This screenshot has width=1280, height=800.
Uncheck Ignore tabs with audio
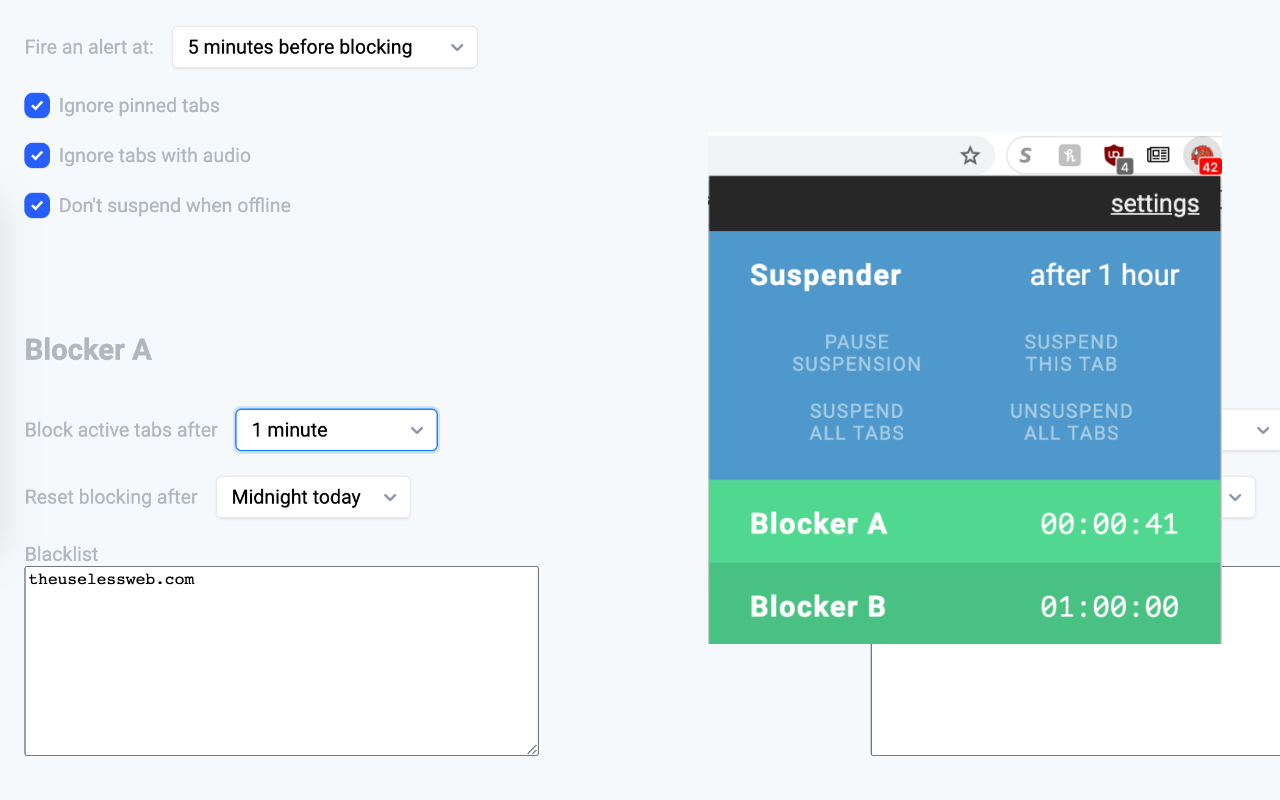click(37, 156)
